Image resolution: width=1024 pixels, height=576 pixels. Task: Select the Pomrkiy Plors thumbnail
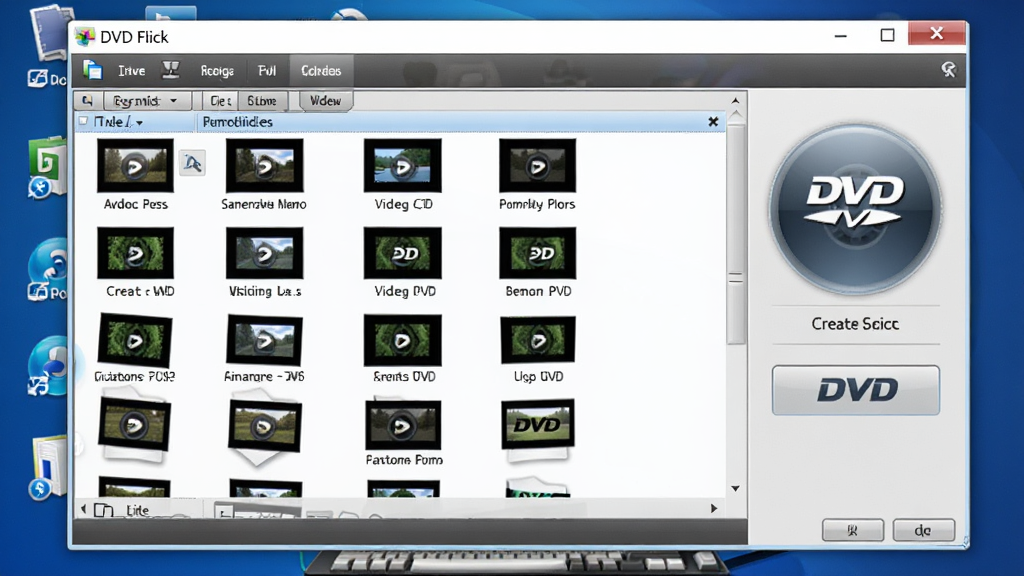point(537,165)
